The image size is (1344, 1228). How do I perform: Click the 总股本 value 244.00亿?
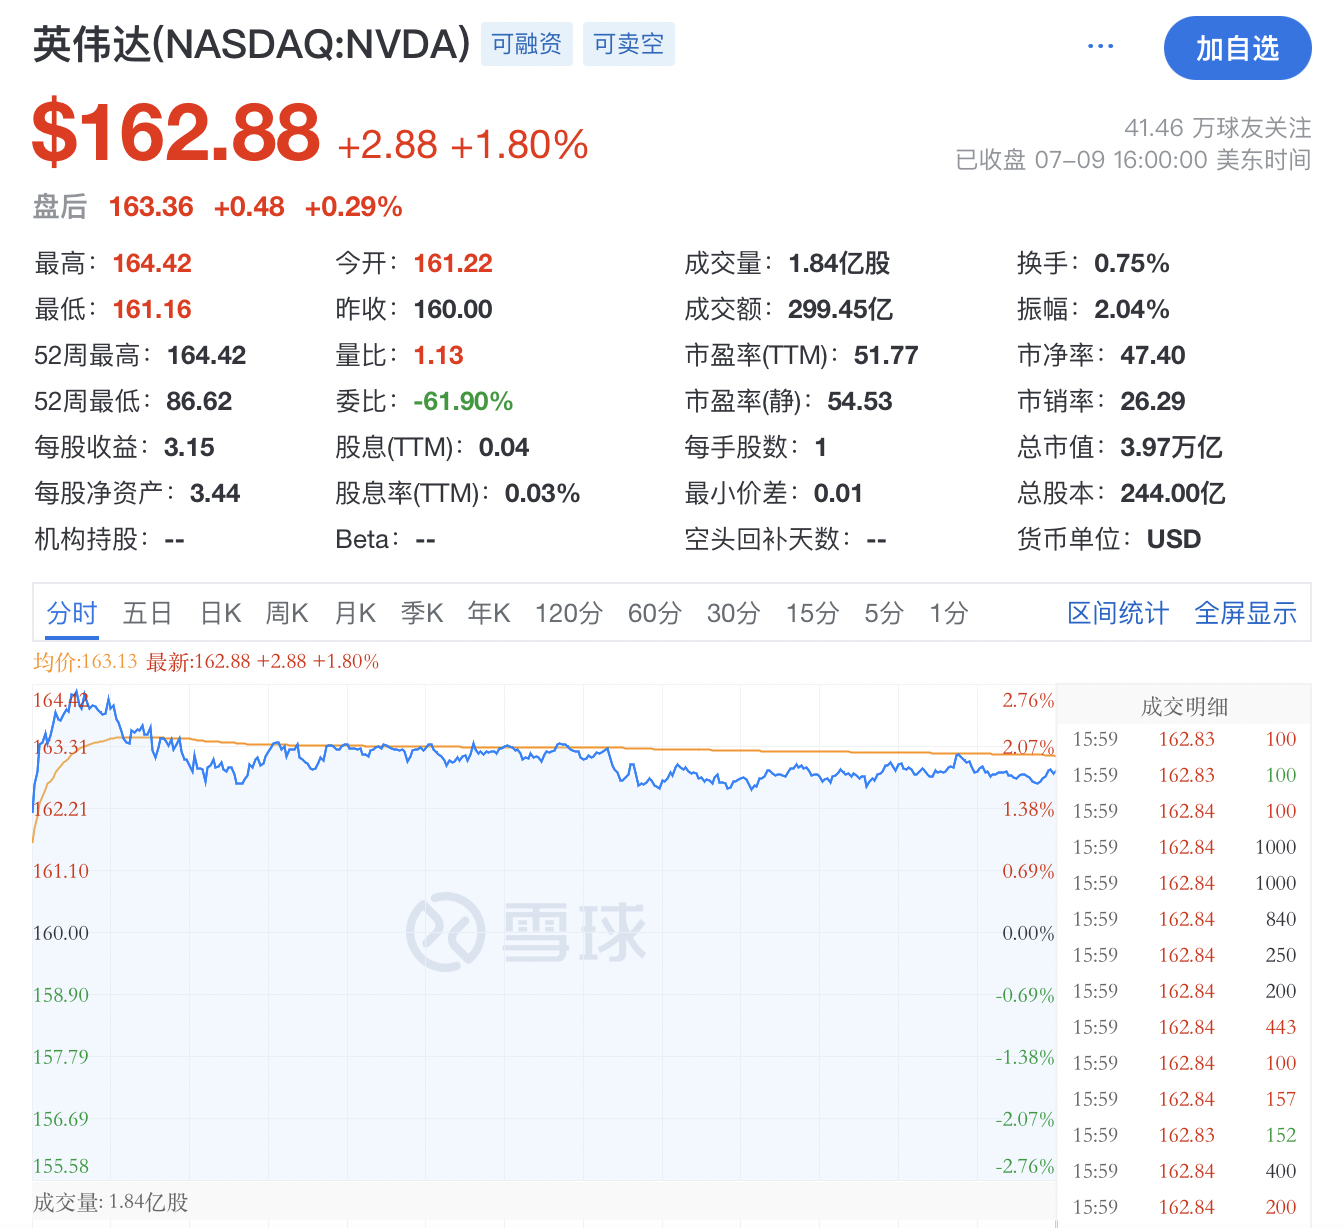[1173, 493]
